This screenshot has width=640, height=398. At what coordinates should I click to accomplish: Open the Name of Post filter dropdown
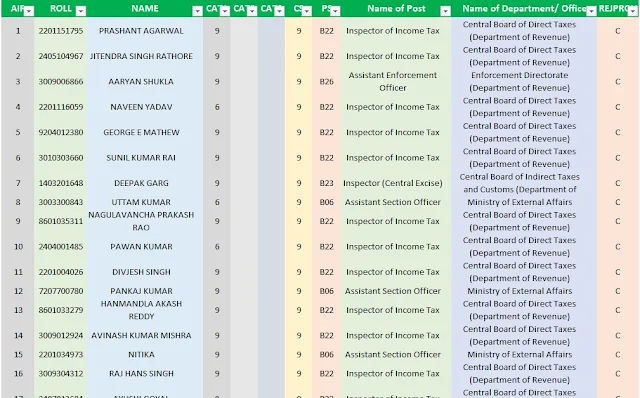point(445,11)
